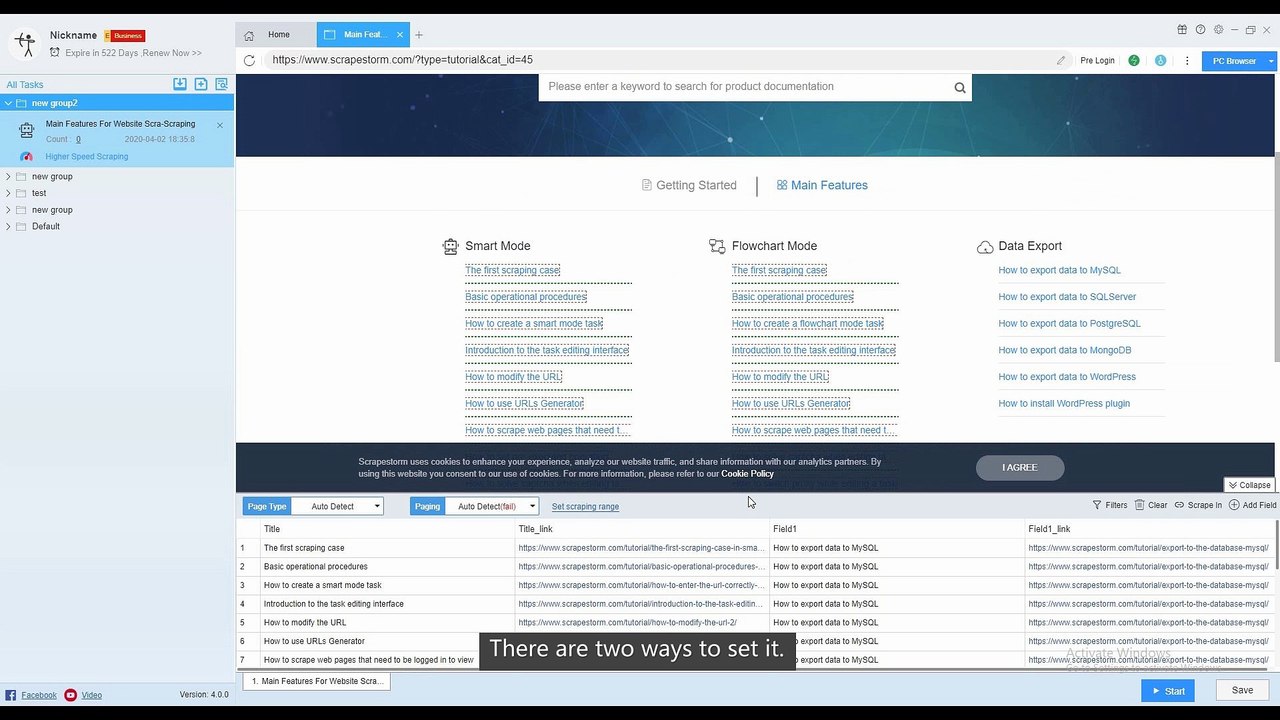The height and width of the screenshot is (720, 1280).
Task: Click the blue key circle icon
Action: pyautogui.click(x=1161, y=60)
